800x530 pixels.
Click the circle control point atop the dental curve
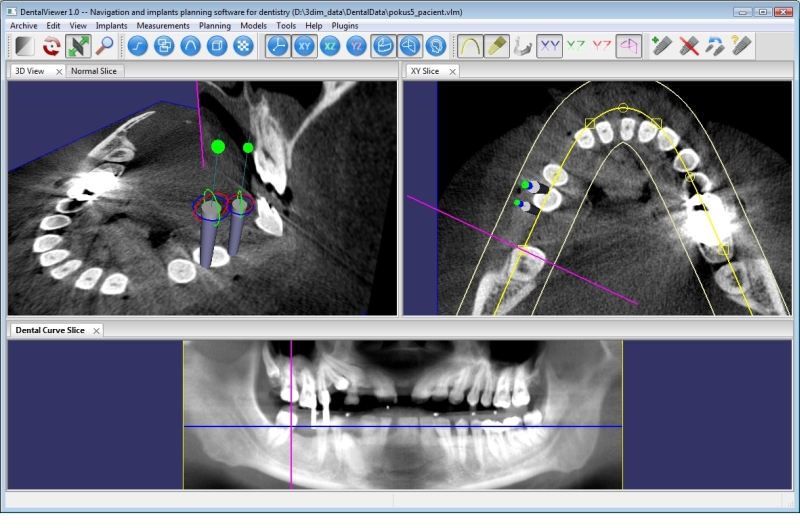623,108
